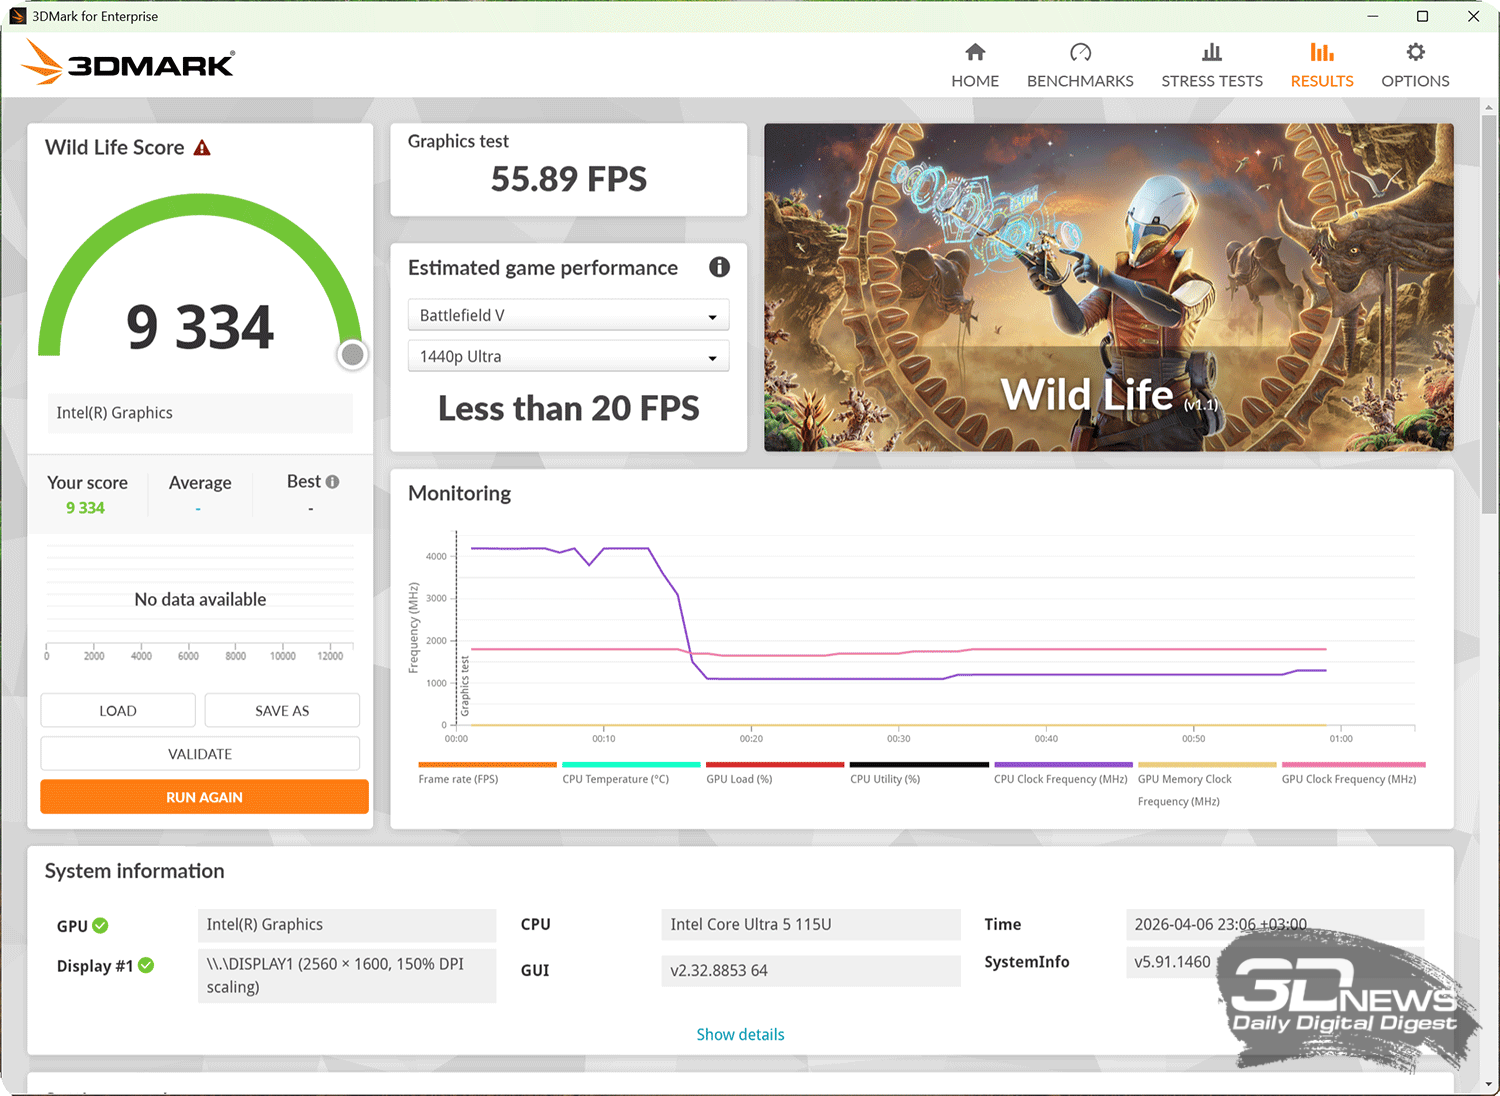The width and height of the screenshot is (1500, 1096).
Task: Click the 3DMark logo
Action: click(128, 63)
